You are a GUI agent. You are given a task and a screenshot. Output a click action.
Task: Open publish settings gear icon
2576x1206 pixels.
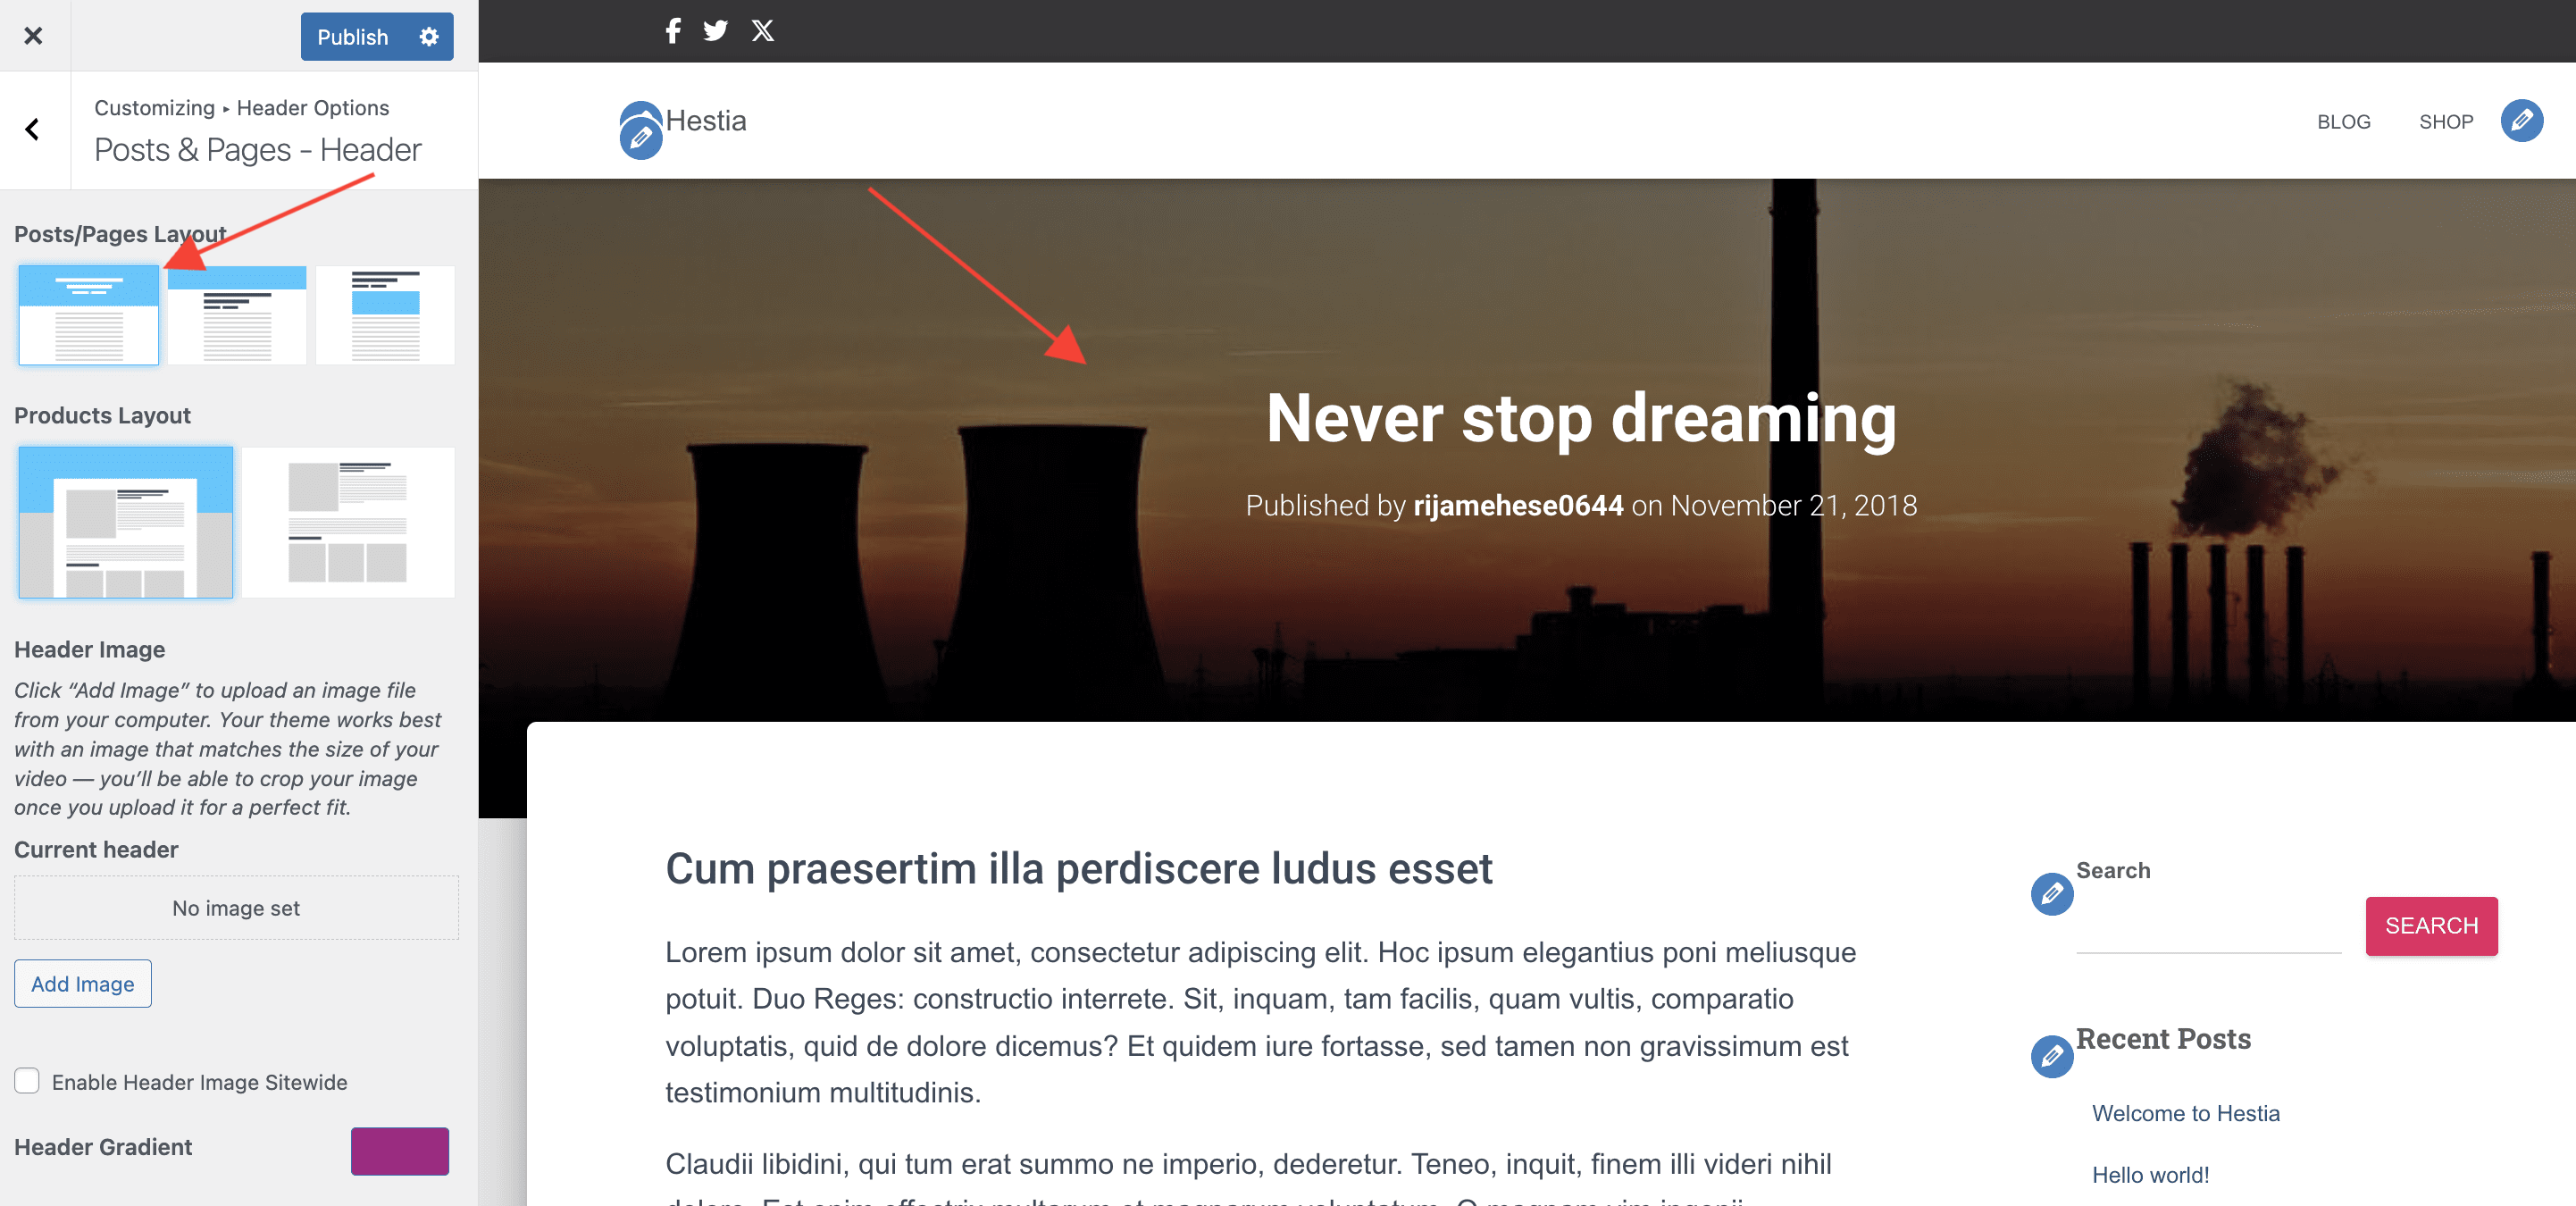click(x=429, y=37)
